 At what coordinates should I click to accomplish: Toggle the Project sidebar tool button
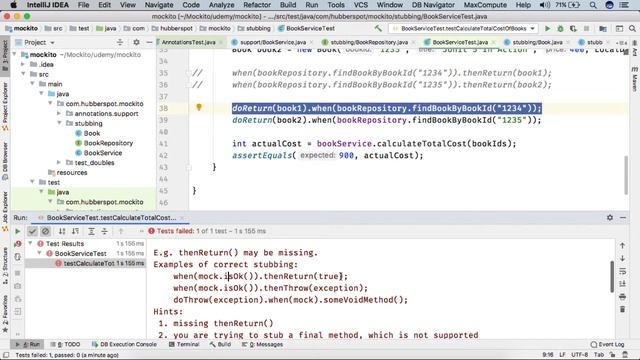pos(5,56)
